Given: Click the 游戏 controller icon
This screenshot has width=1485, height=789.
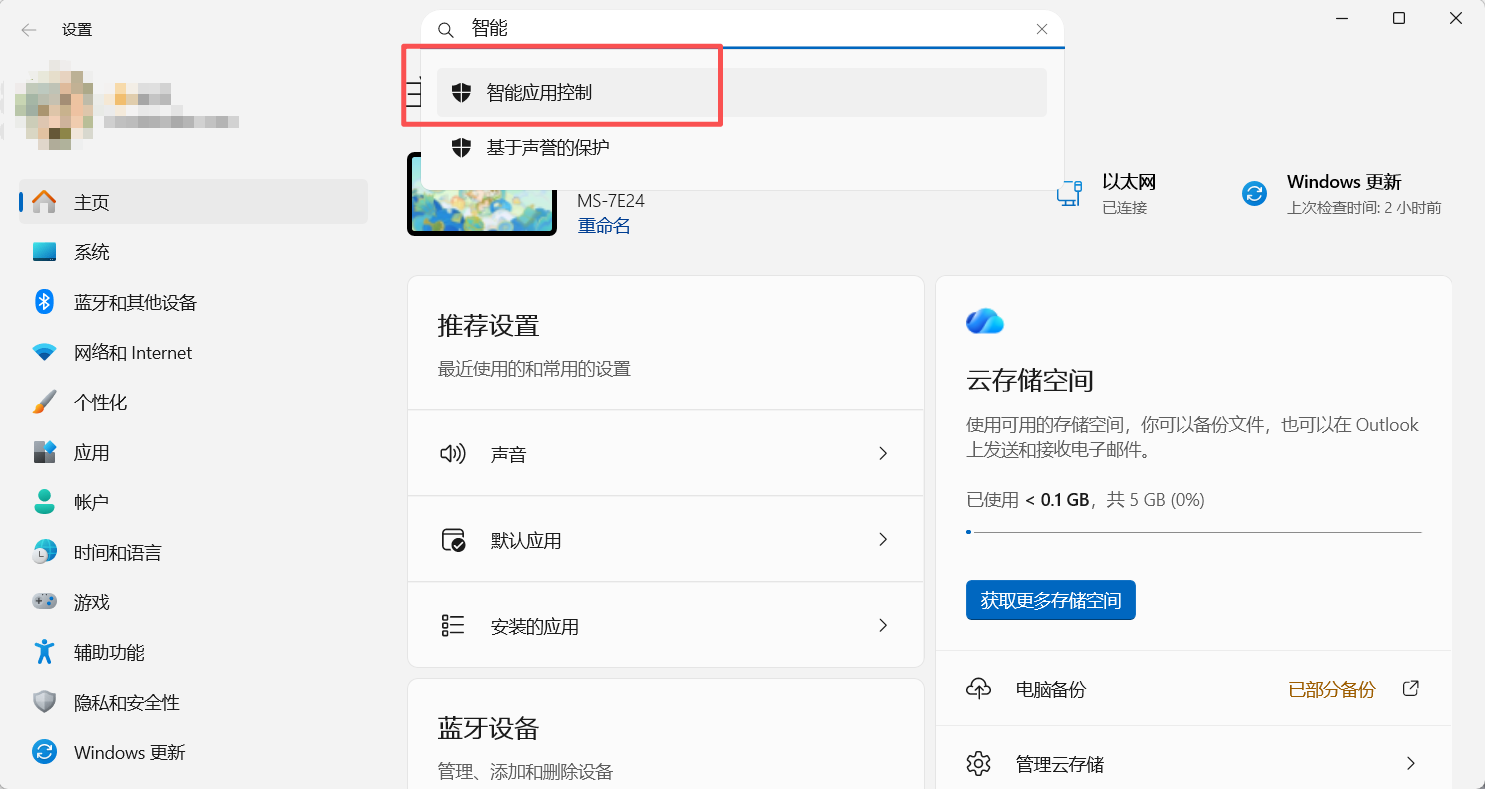Looking at the screenshot, I should pyautogui.click(x=44, y=602).
